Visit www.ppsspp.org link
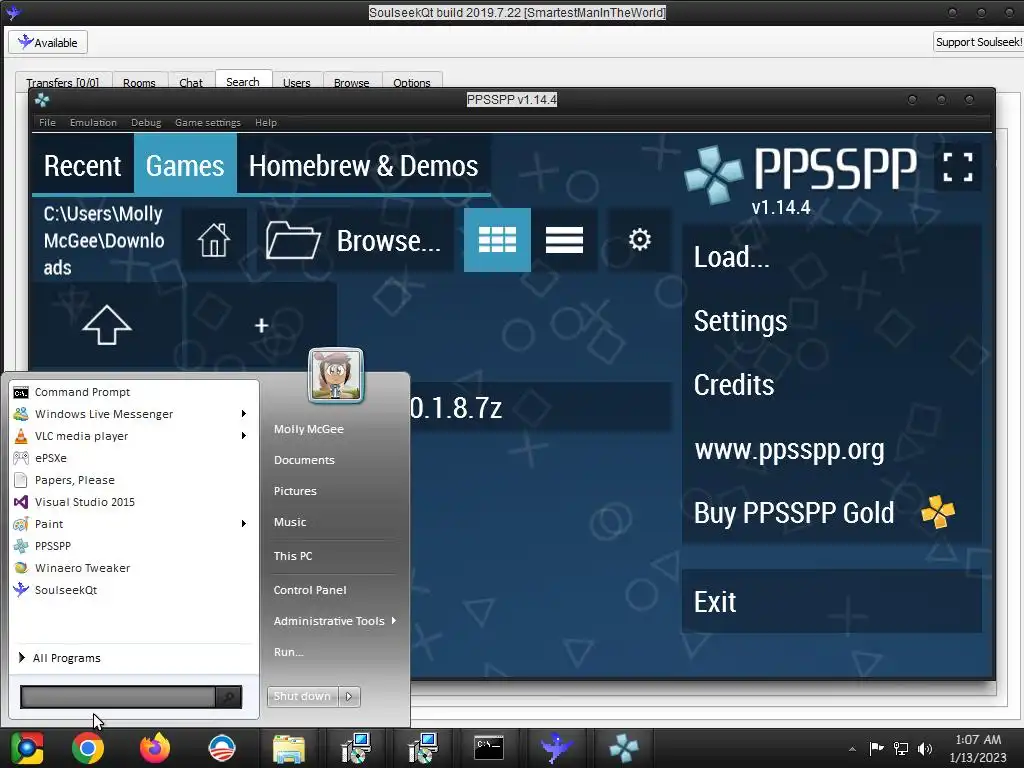The height and width of the screenshot is (768, 1024). tap(831, 449)
